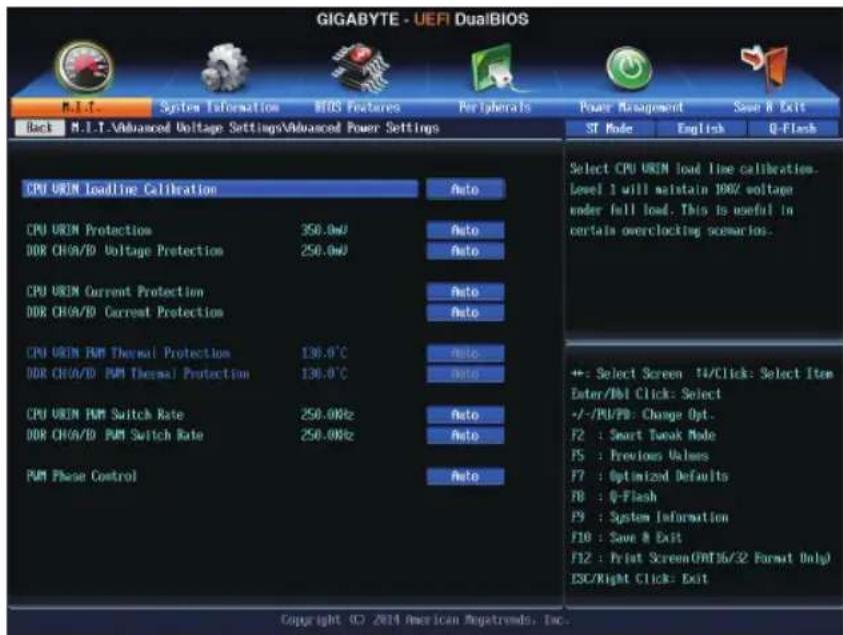
Task: Select the CPU VRIN PWM Thermal Protection label
Action: tap(128, 353)
